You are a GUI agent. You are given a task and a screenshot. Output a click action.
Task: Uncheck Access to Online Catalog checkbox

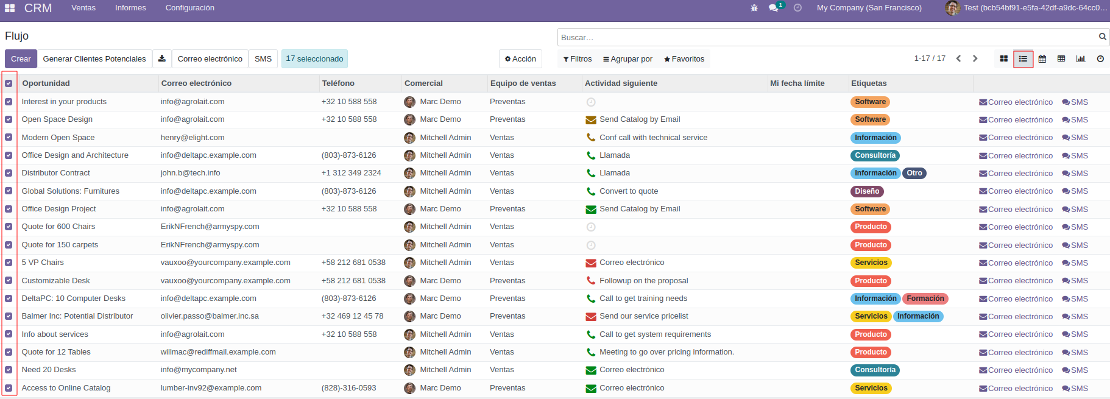[x=8, y=388]
